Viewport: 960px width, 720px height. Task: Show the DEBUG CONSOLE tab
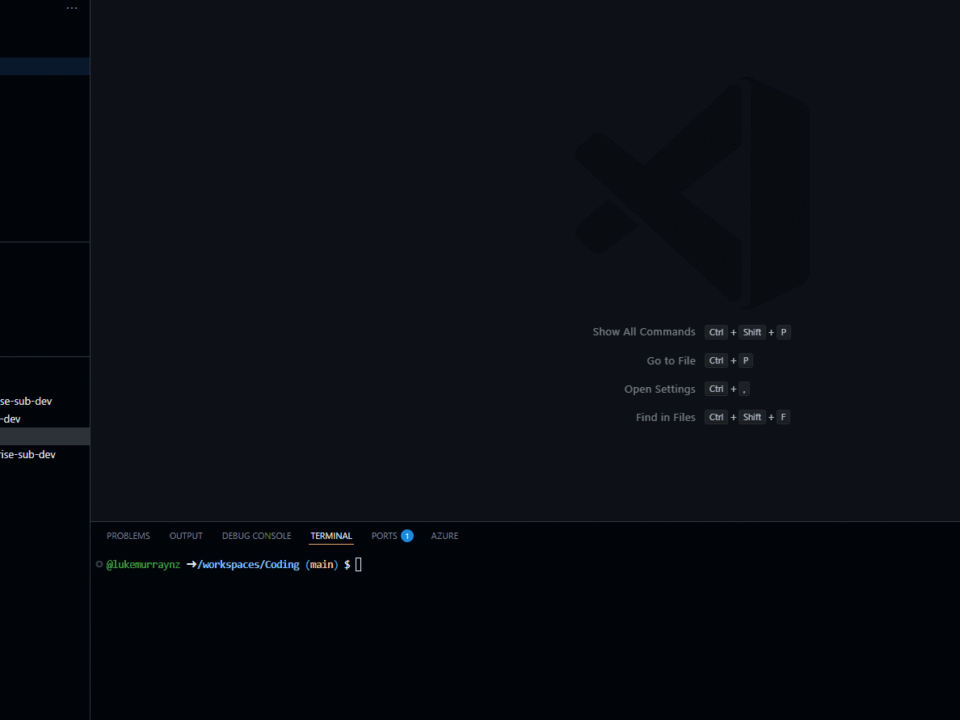coord(257,536)
